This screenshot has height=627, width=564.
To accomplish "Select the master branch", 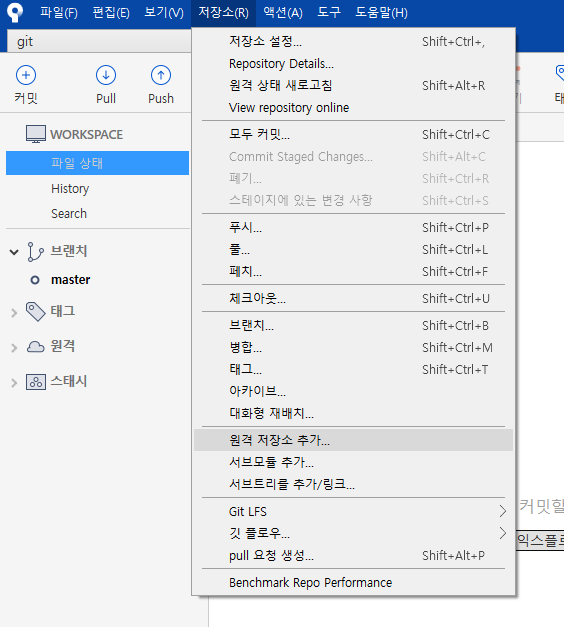I will coord(70,280).
